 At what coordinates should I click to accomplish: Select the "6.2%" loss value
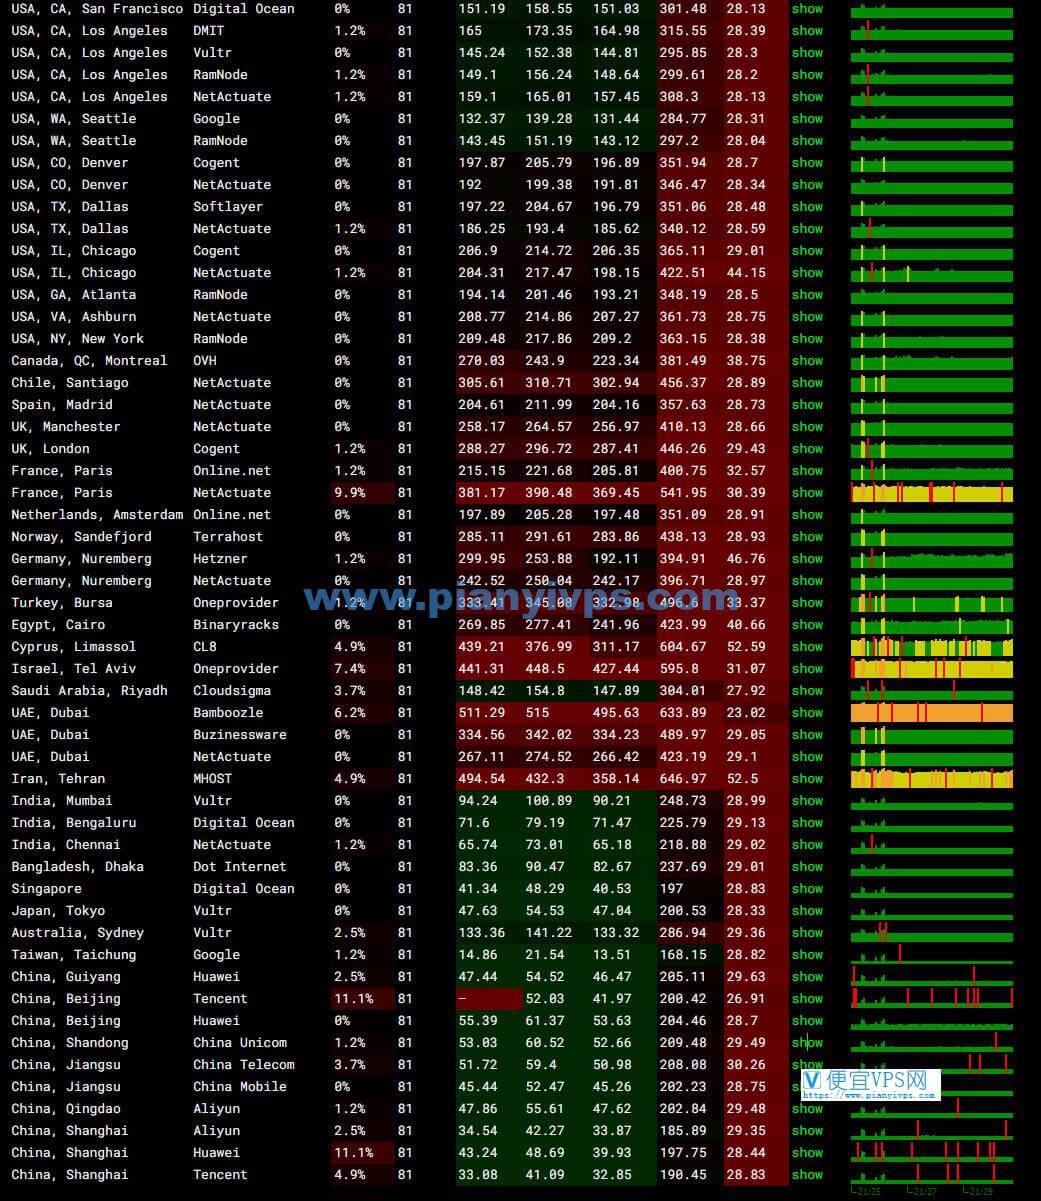pyautogui.click(x=350, y=713)
